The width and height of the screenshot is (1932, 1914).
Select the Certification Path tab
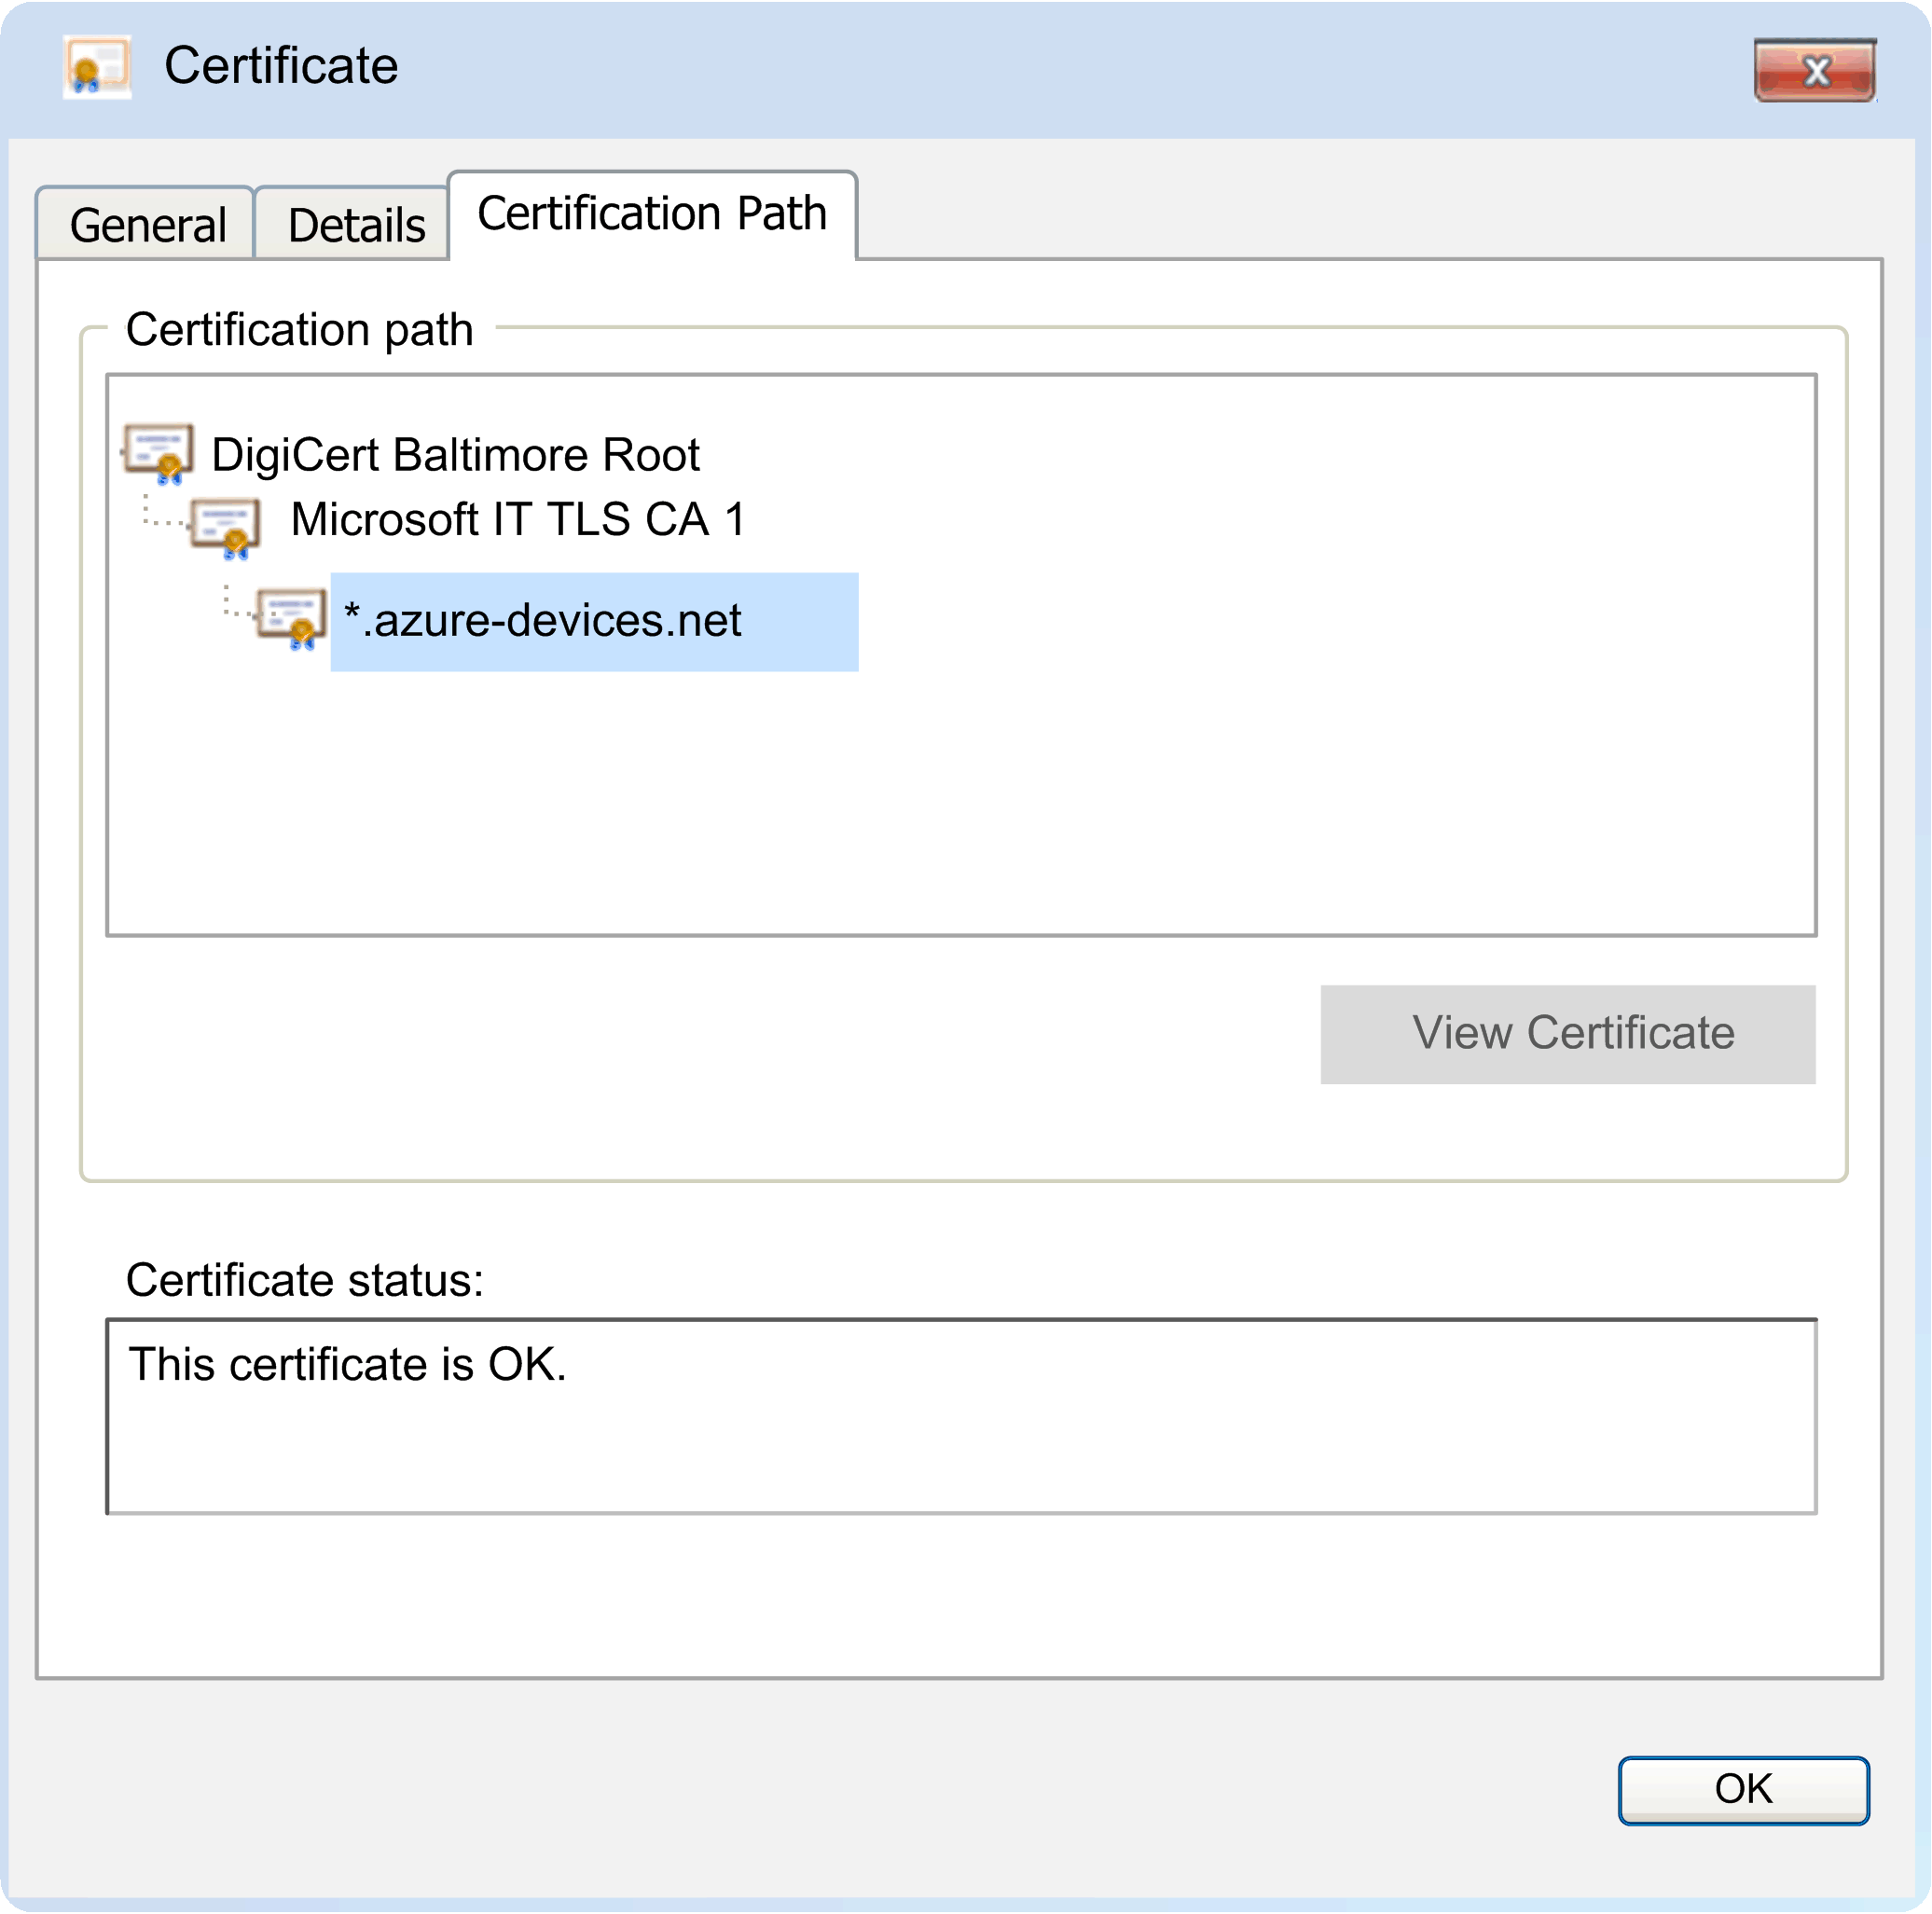[652, 214]
